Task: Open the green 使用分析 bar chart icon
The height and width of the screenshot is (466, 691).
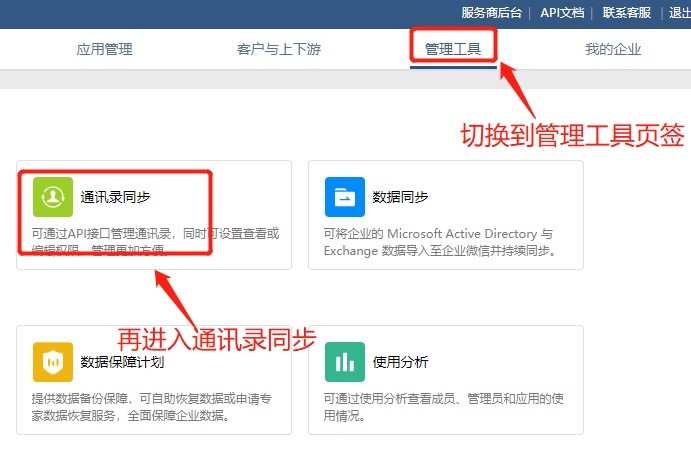Action: 345,362
